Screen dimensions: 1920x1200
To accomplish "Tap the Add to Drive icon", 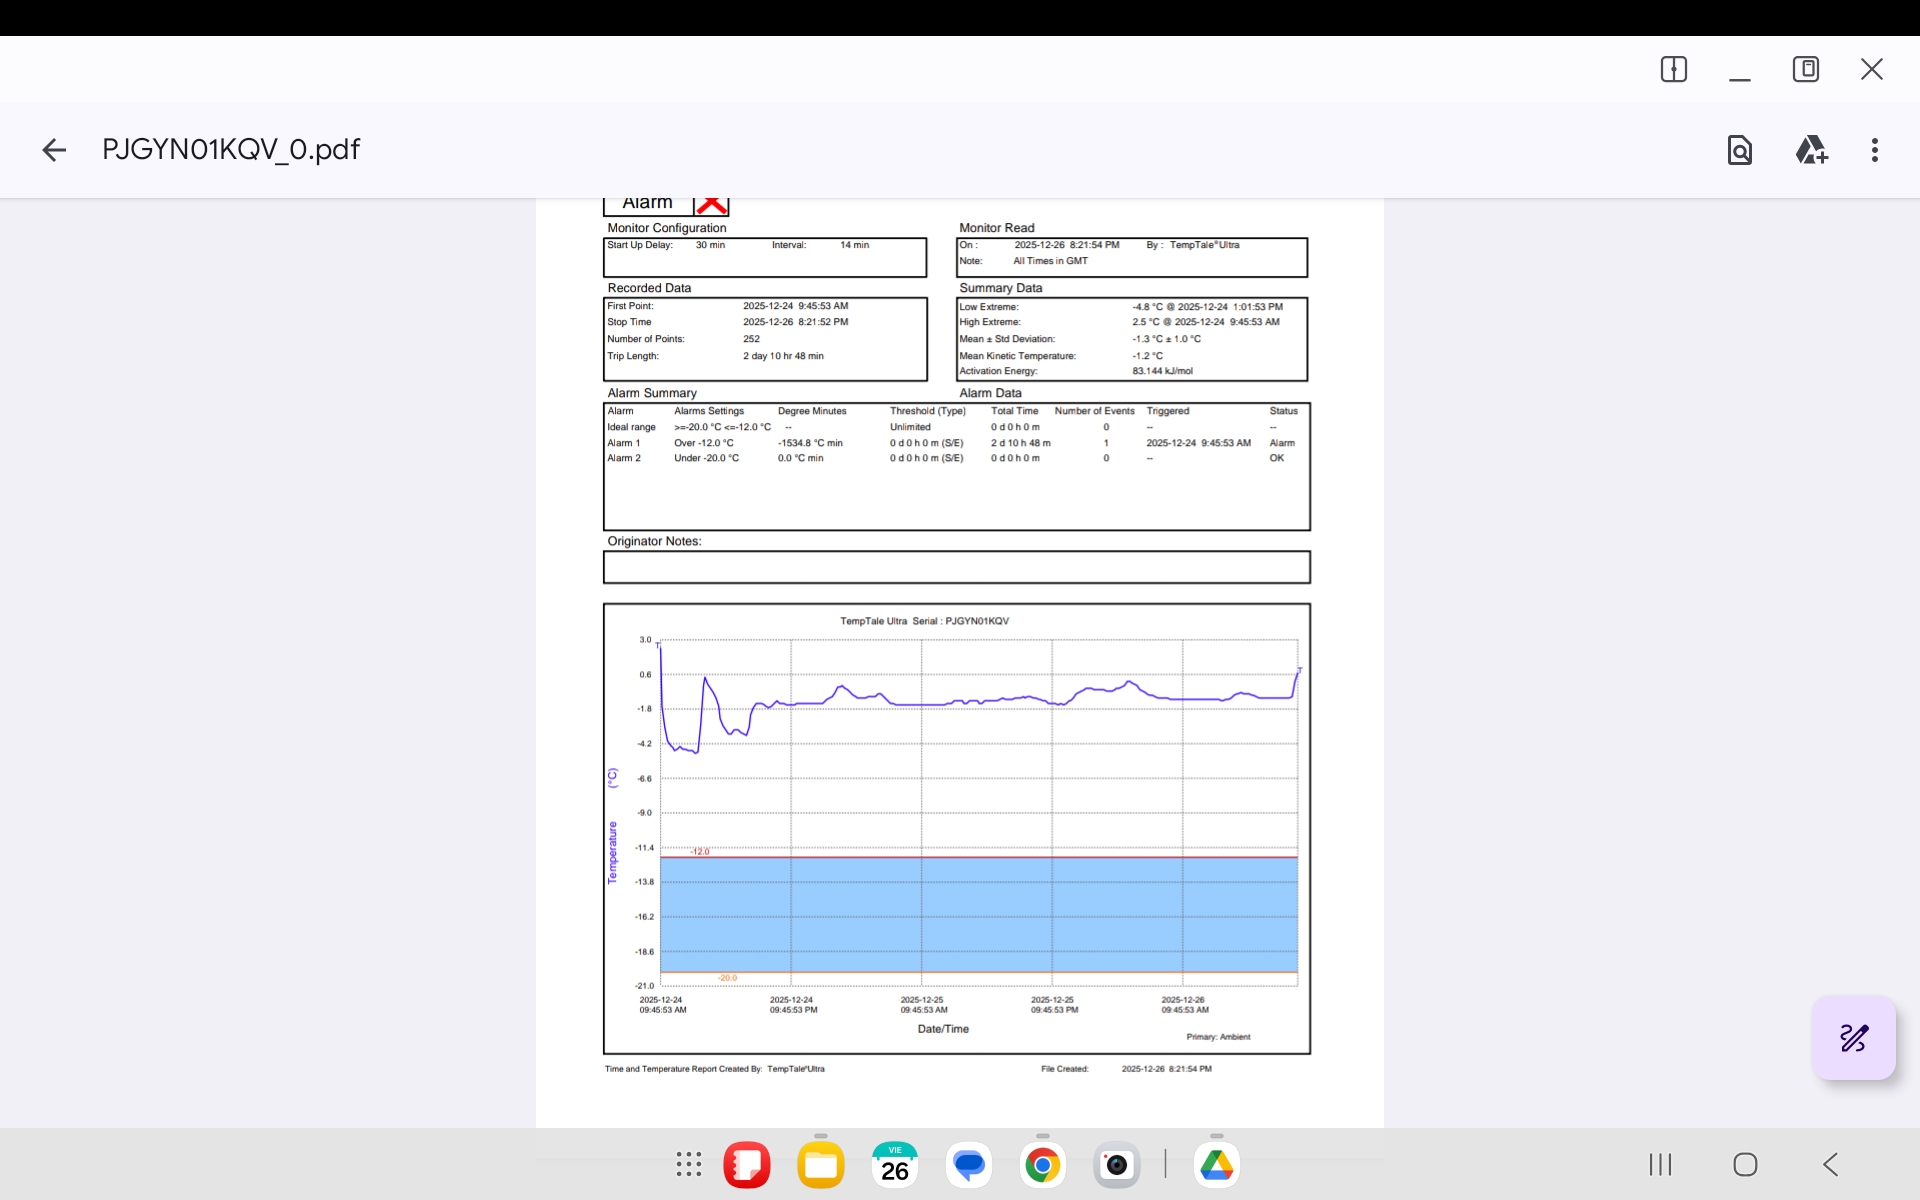I will 1811,150.
